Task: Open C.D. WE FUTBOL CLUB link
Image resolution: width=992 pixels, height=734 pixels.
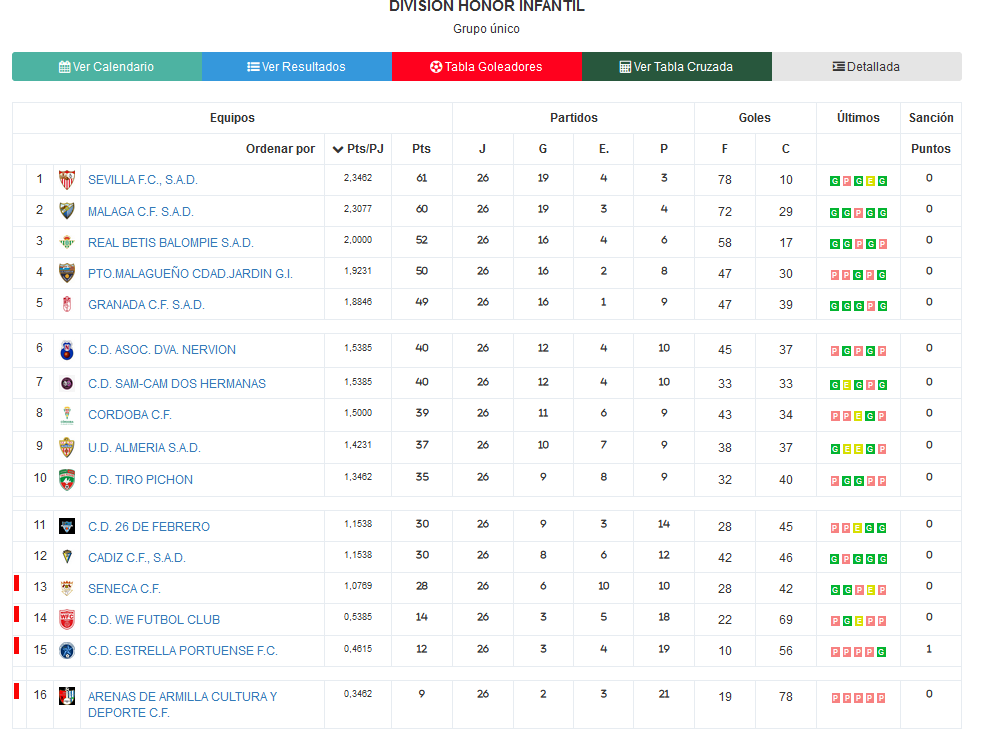Action: [x=154, y=619]
